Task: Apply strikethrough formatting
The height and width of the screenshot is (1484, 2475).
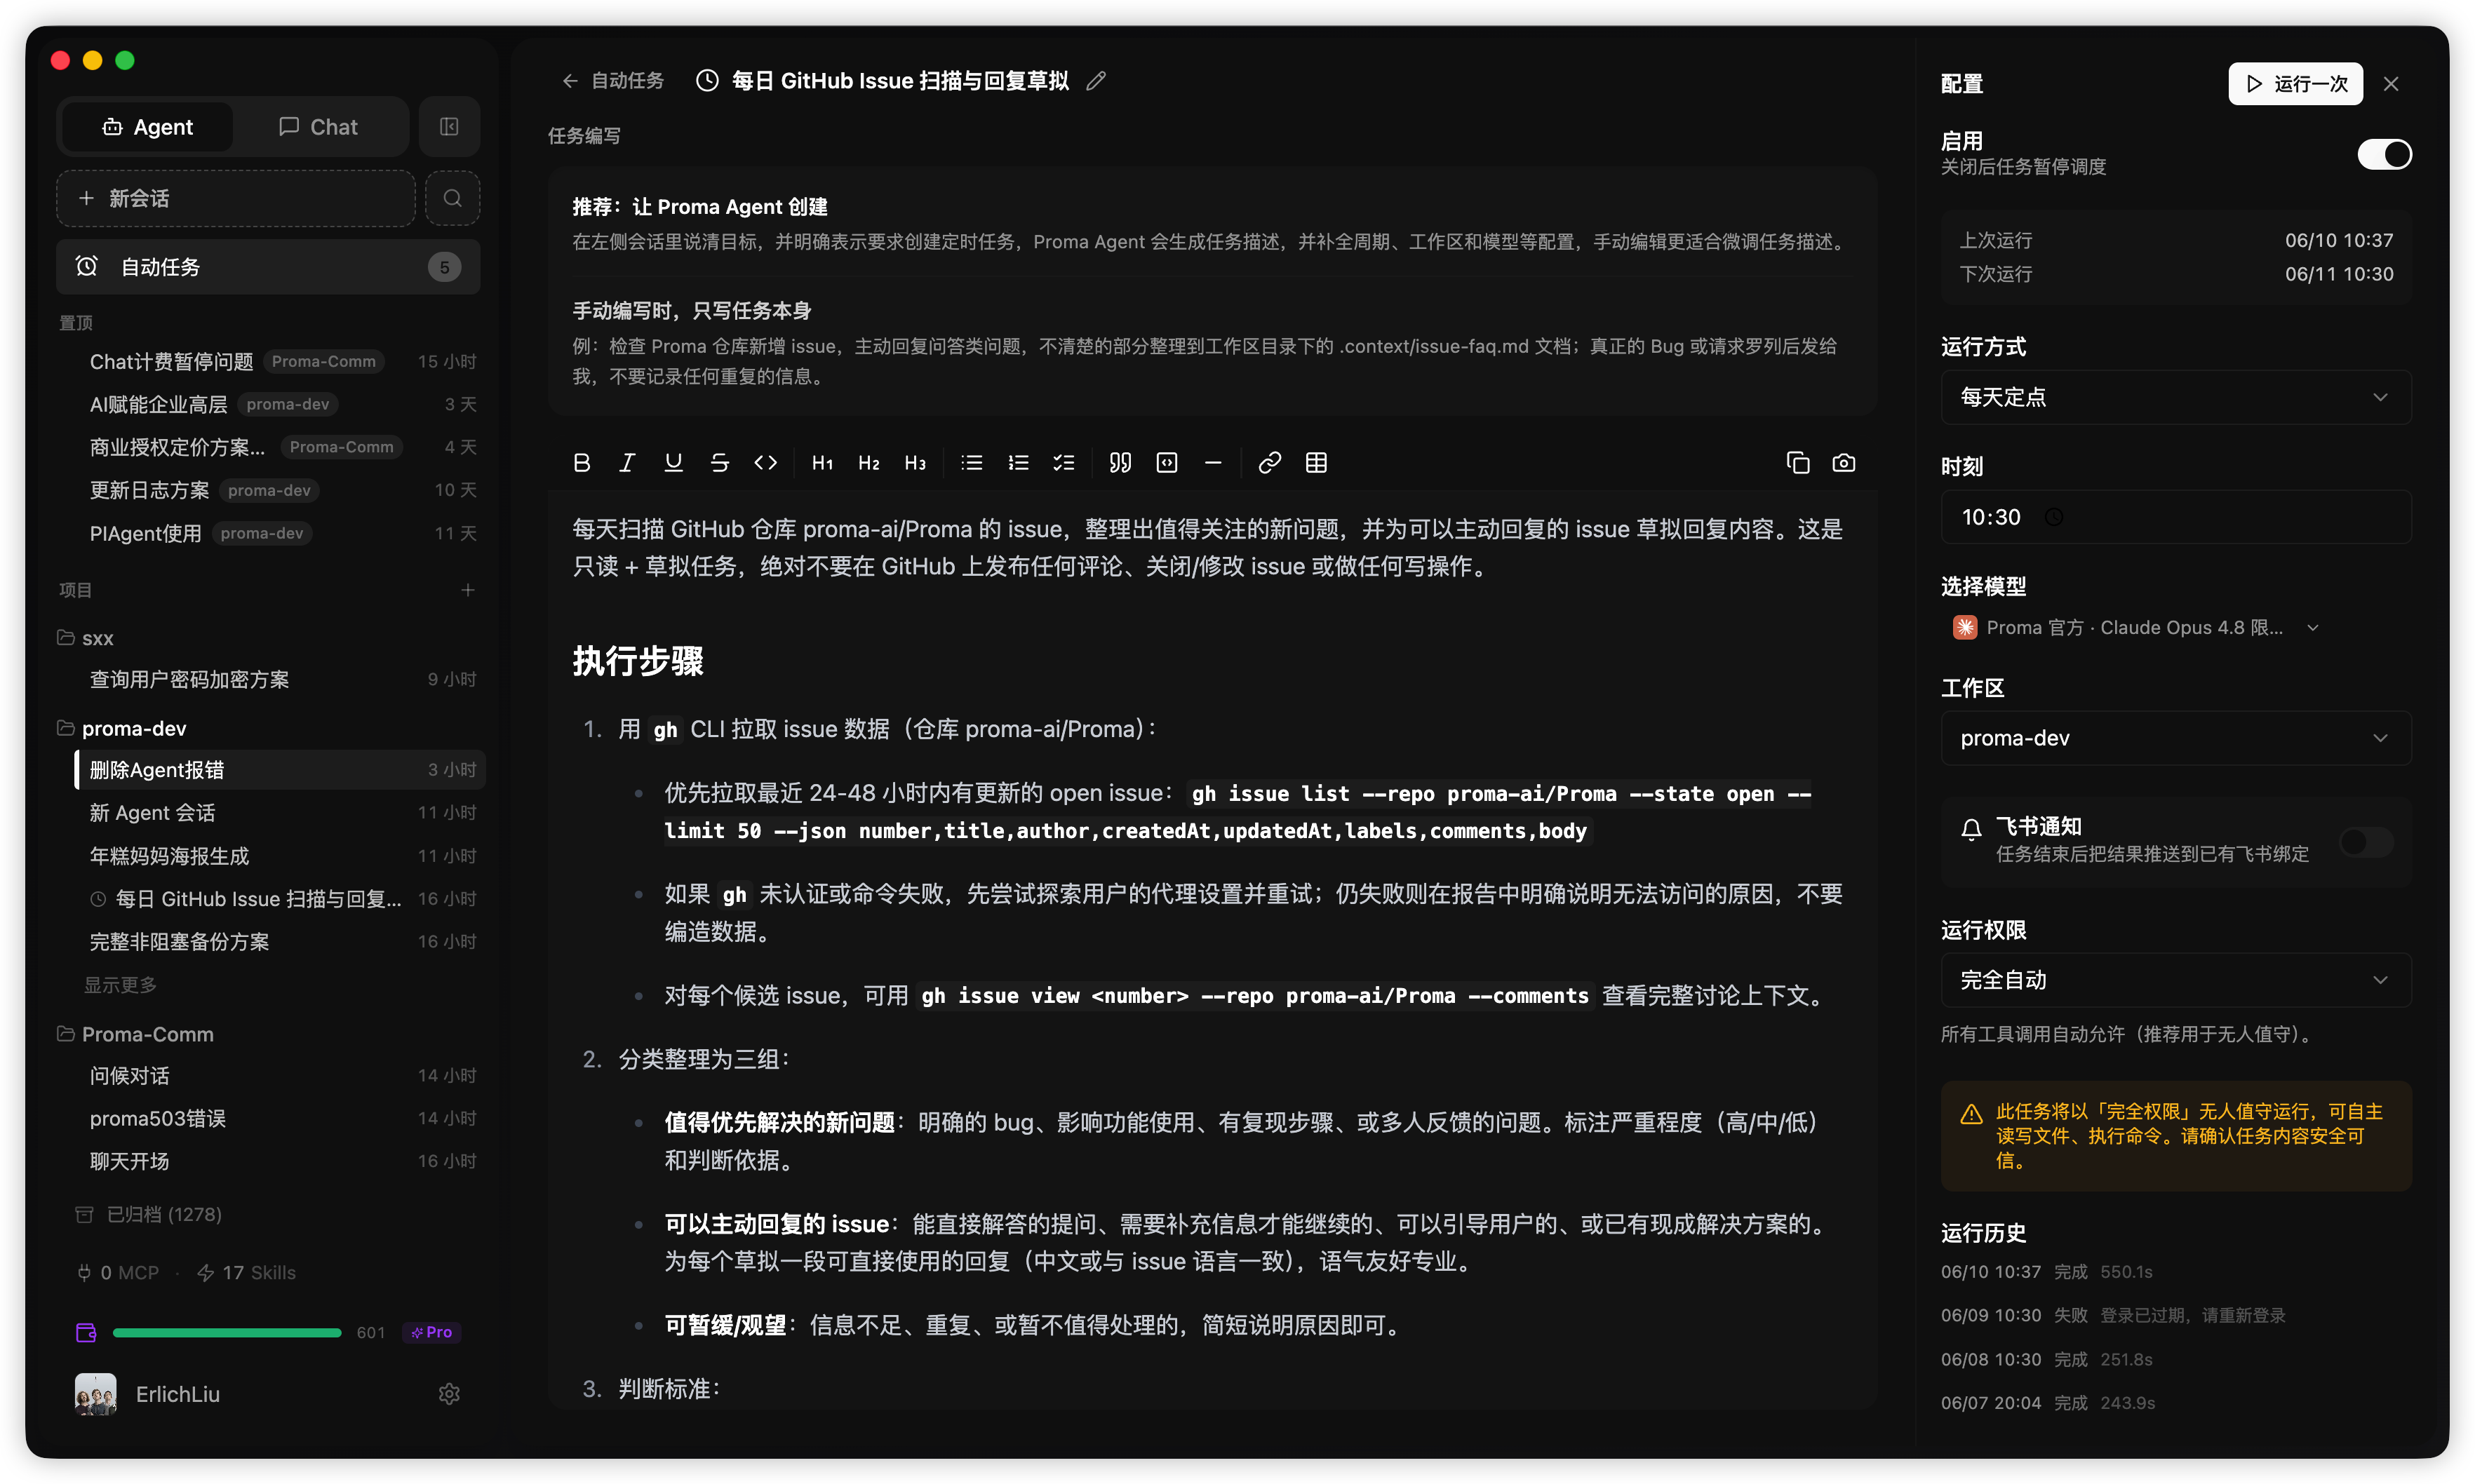Action: pyautogui.click(x=719, y=463)
